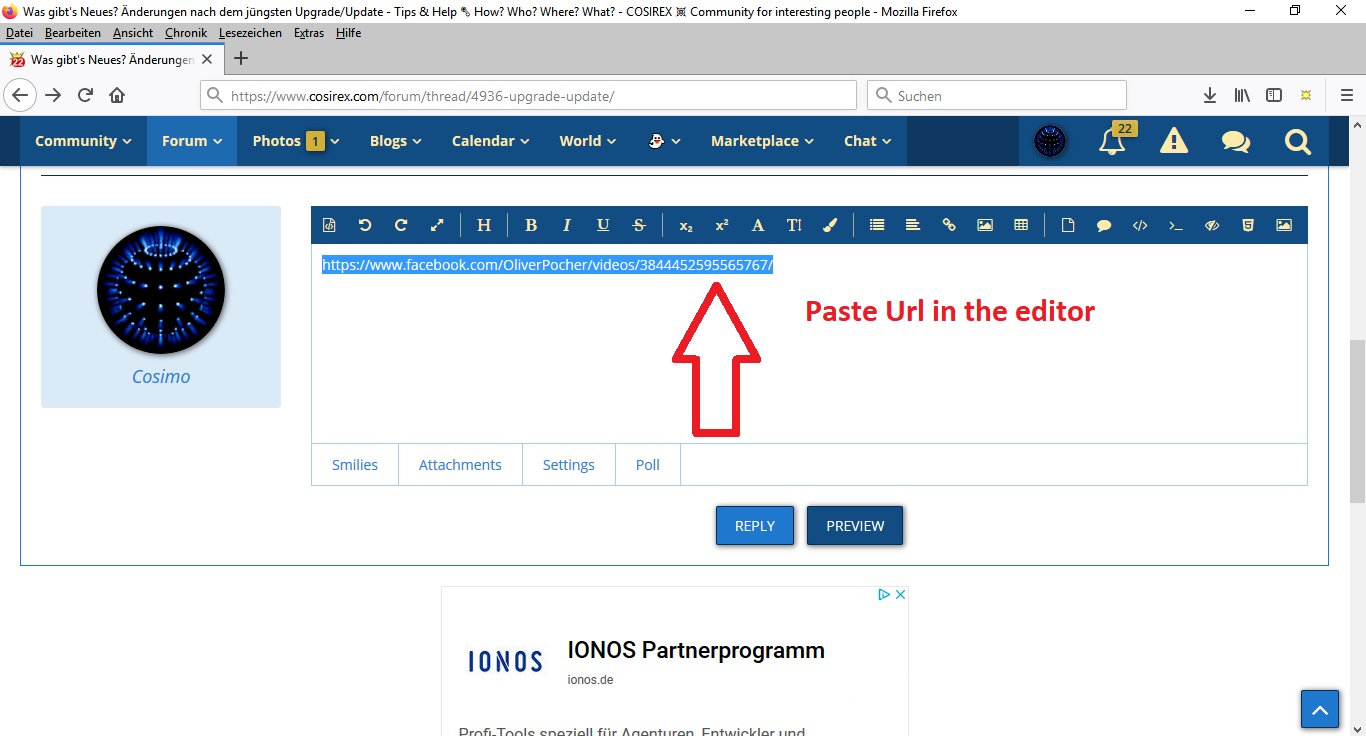The image size is (1366, 736).
Task: Click the insert link icon
Action: coord(949,225)
